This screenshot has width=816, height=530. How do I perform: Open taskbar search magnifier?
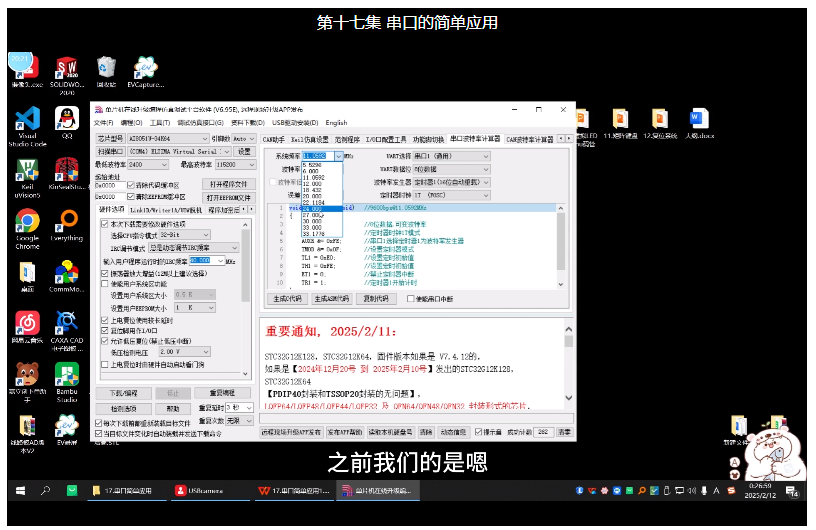45,490
